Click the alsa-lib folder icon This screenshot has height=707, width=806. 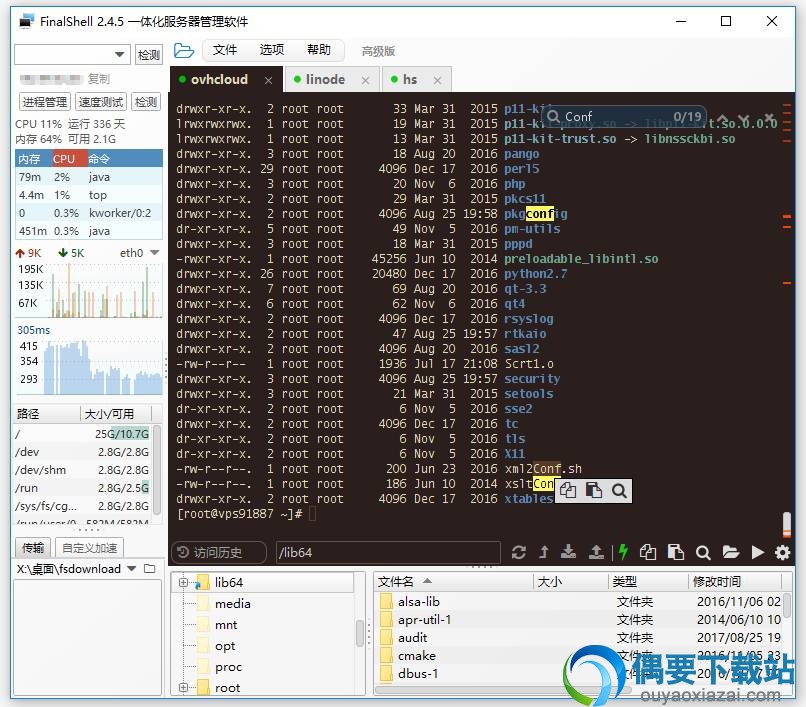pos(386,602)
